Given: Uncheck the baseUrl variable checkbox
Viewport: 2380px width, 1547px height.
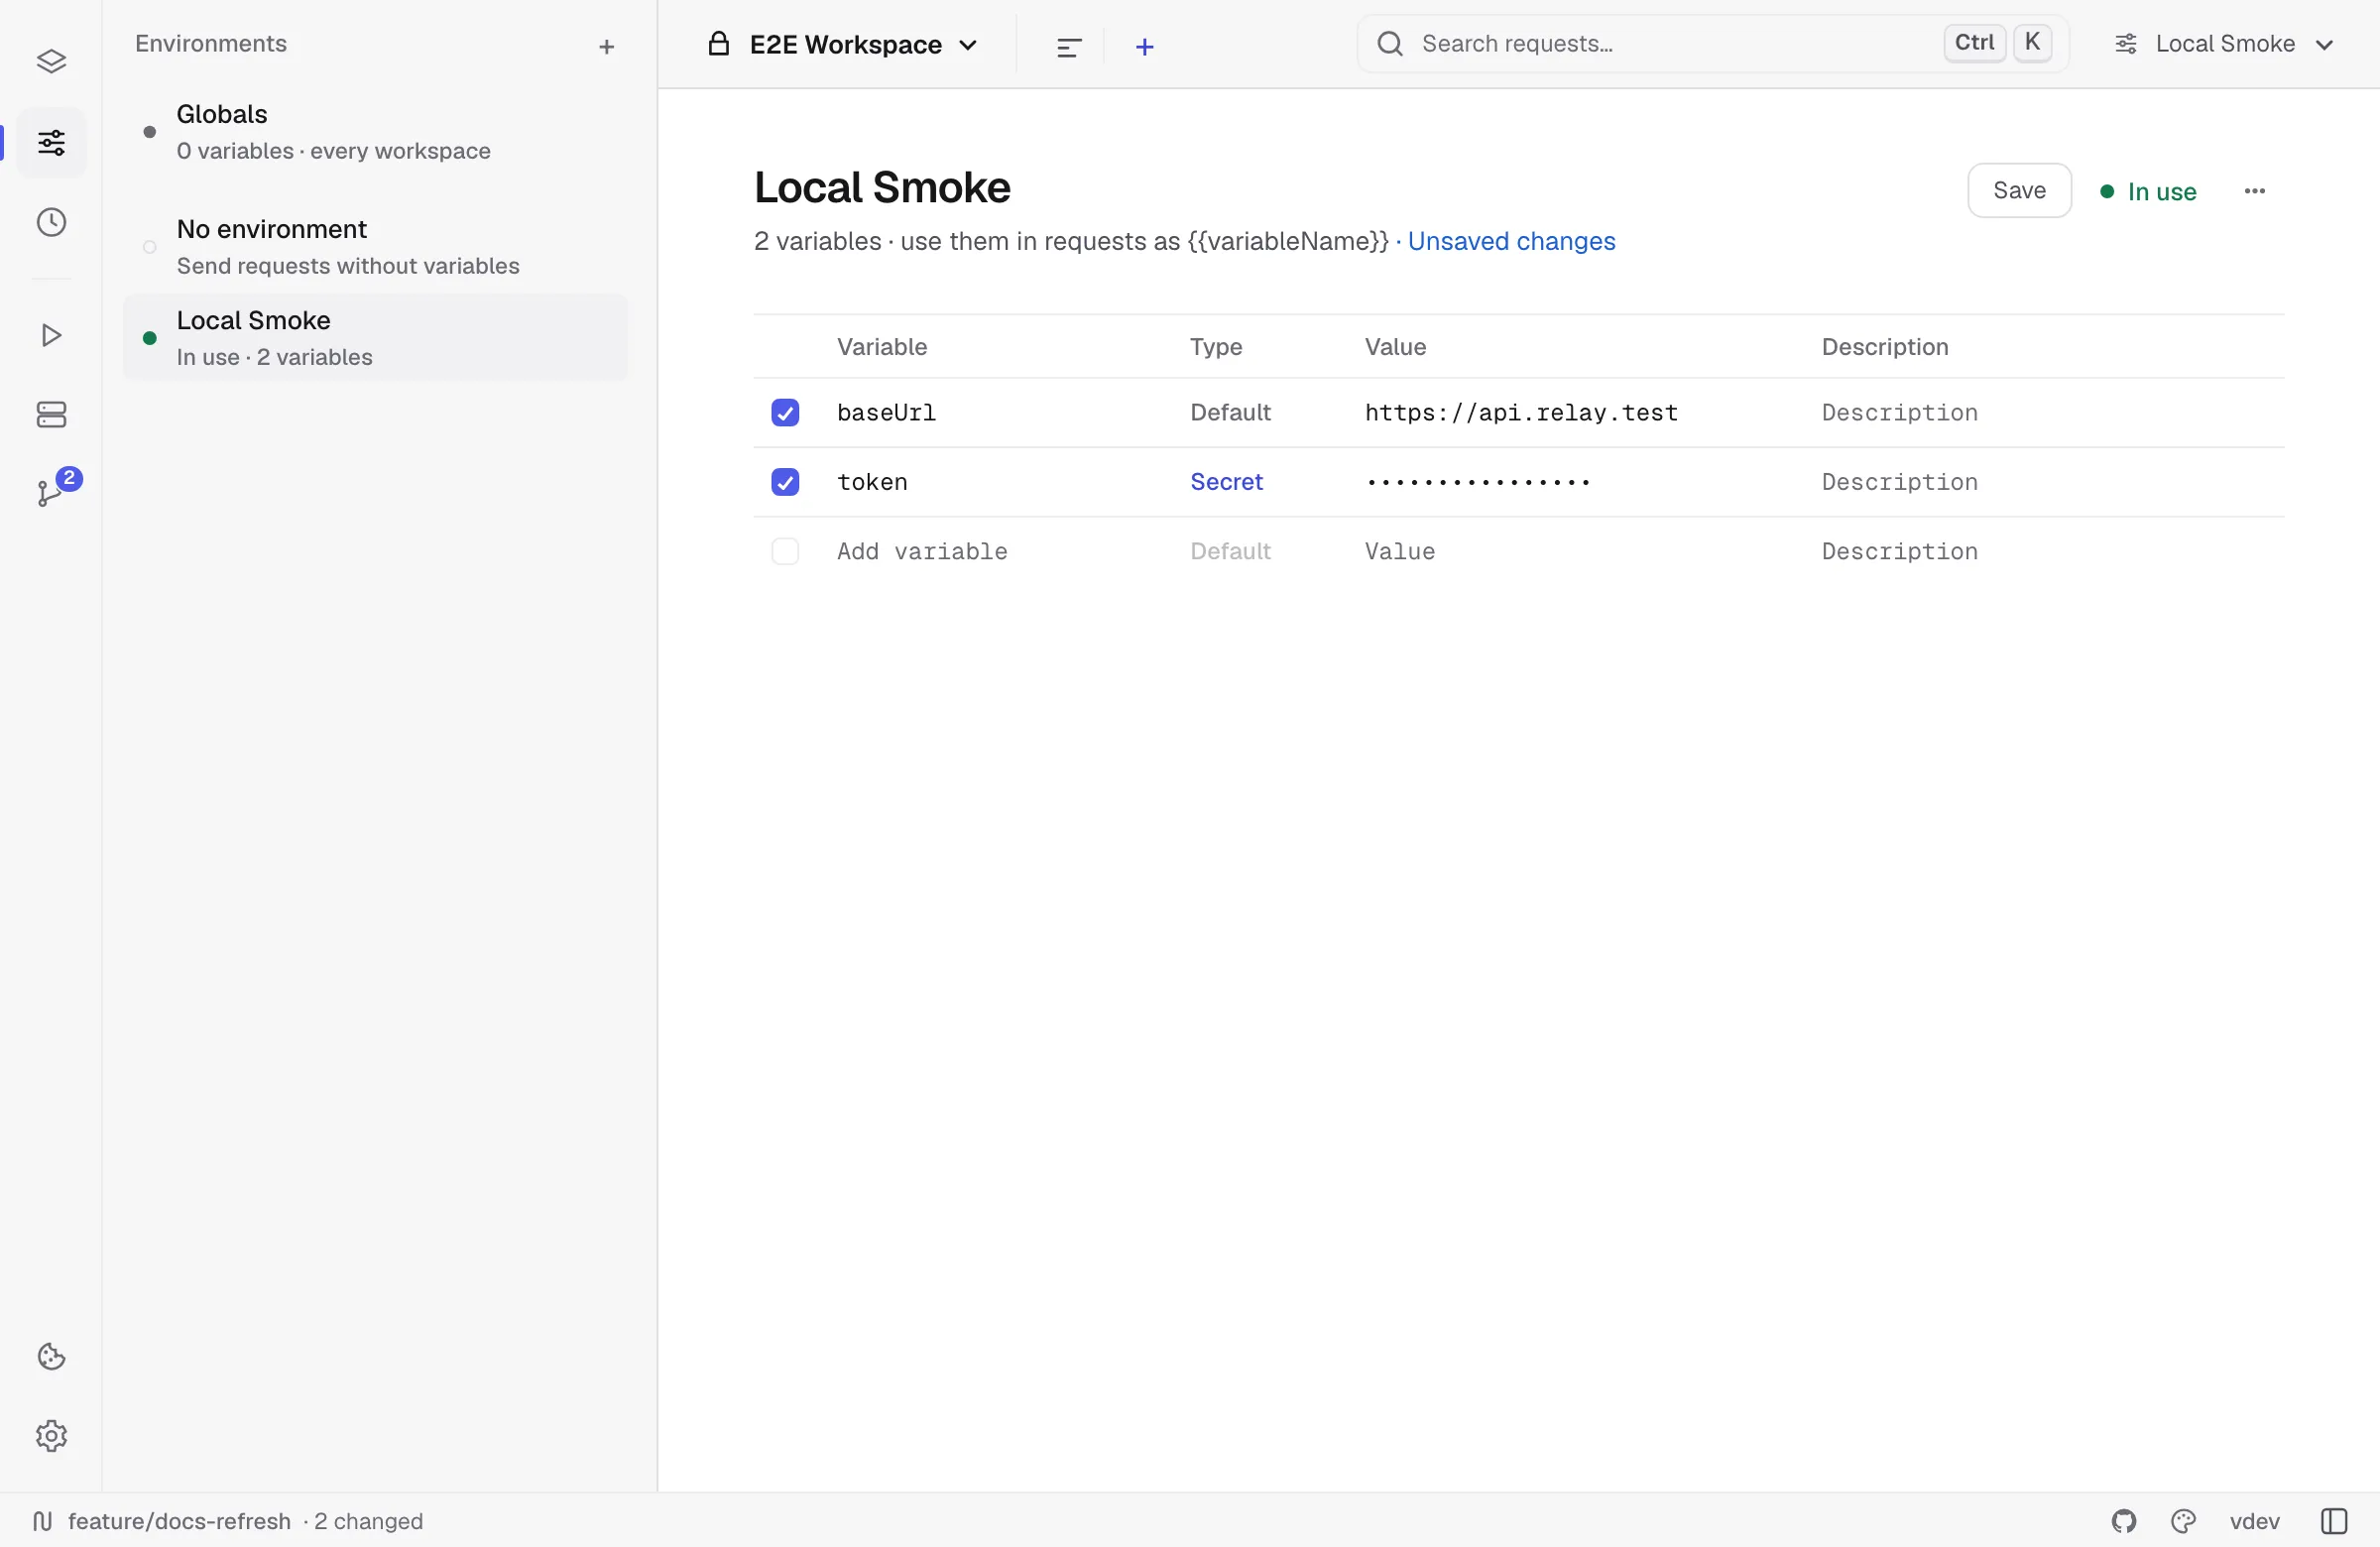Looking at the screenshot, I should (x=785, y=412).
